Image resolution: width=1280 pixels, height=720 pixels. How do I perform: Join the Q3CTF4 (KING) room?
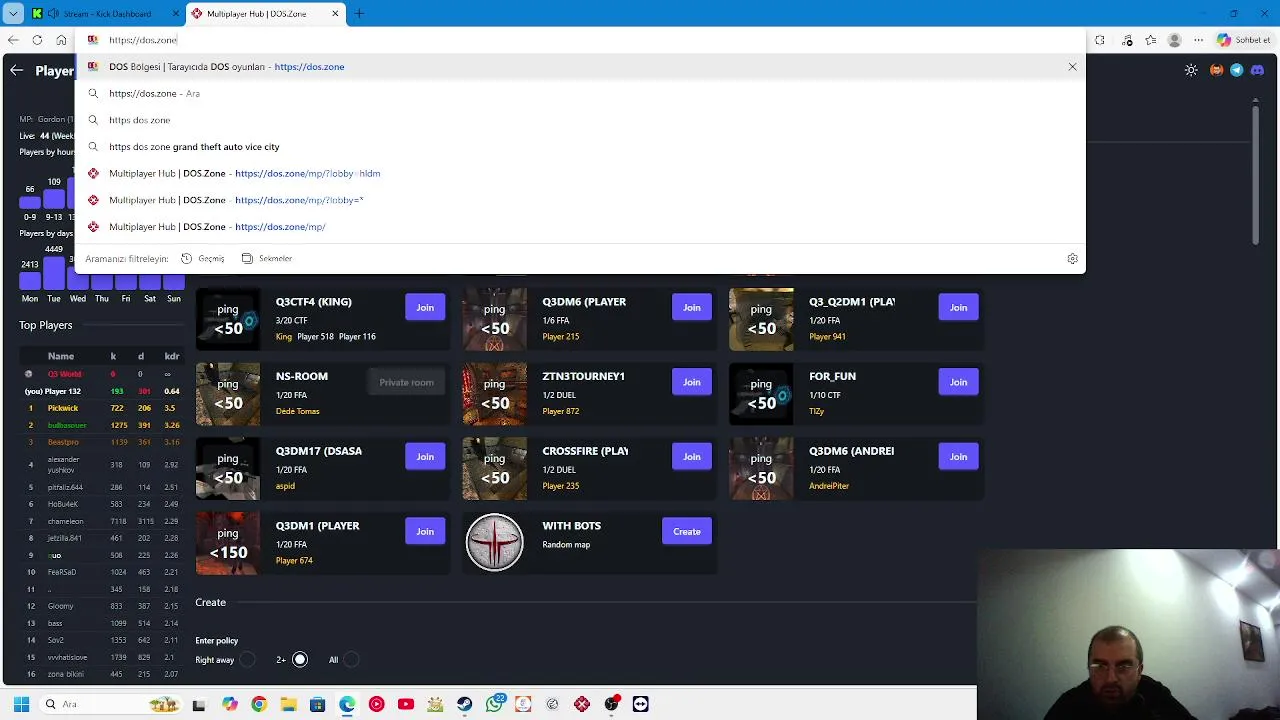(425, 307)
